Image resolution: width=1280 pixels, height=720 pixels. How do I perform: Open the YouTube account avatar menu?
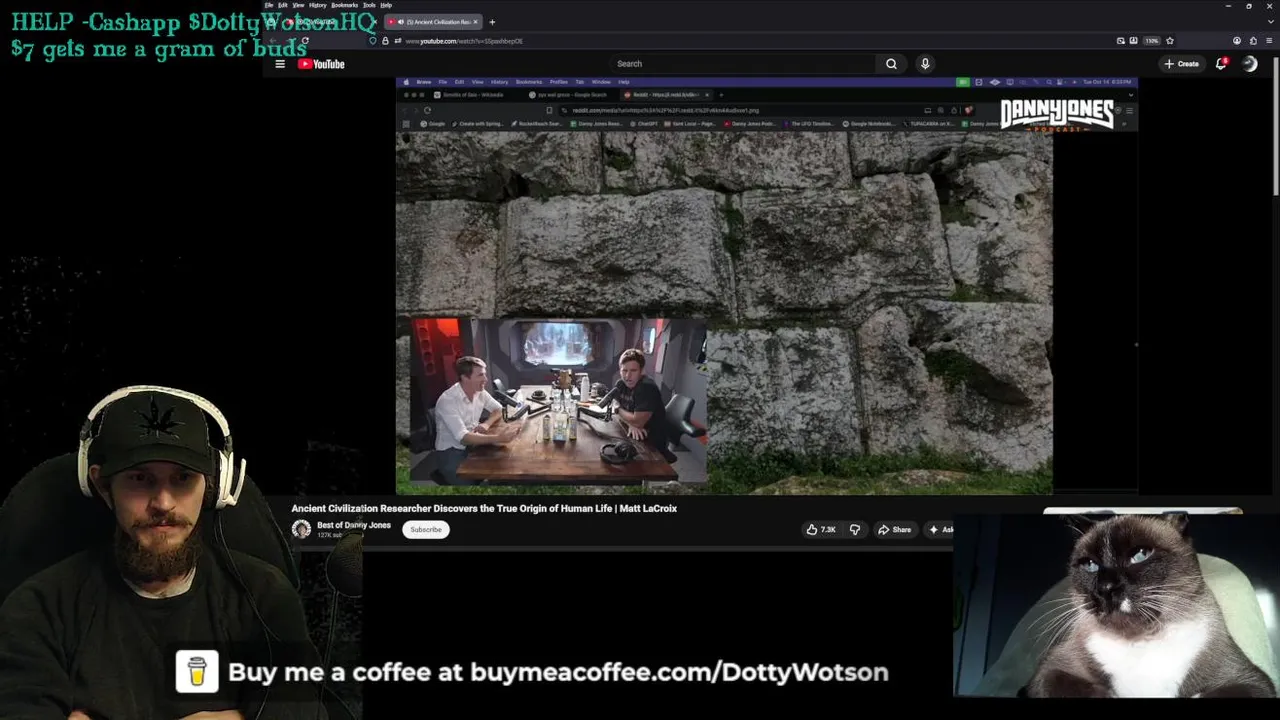point(1250,64)
